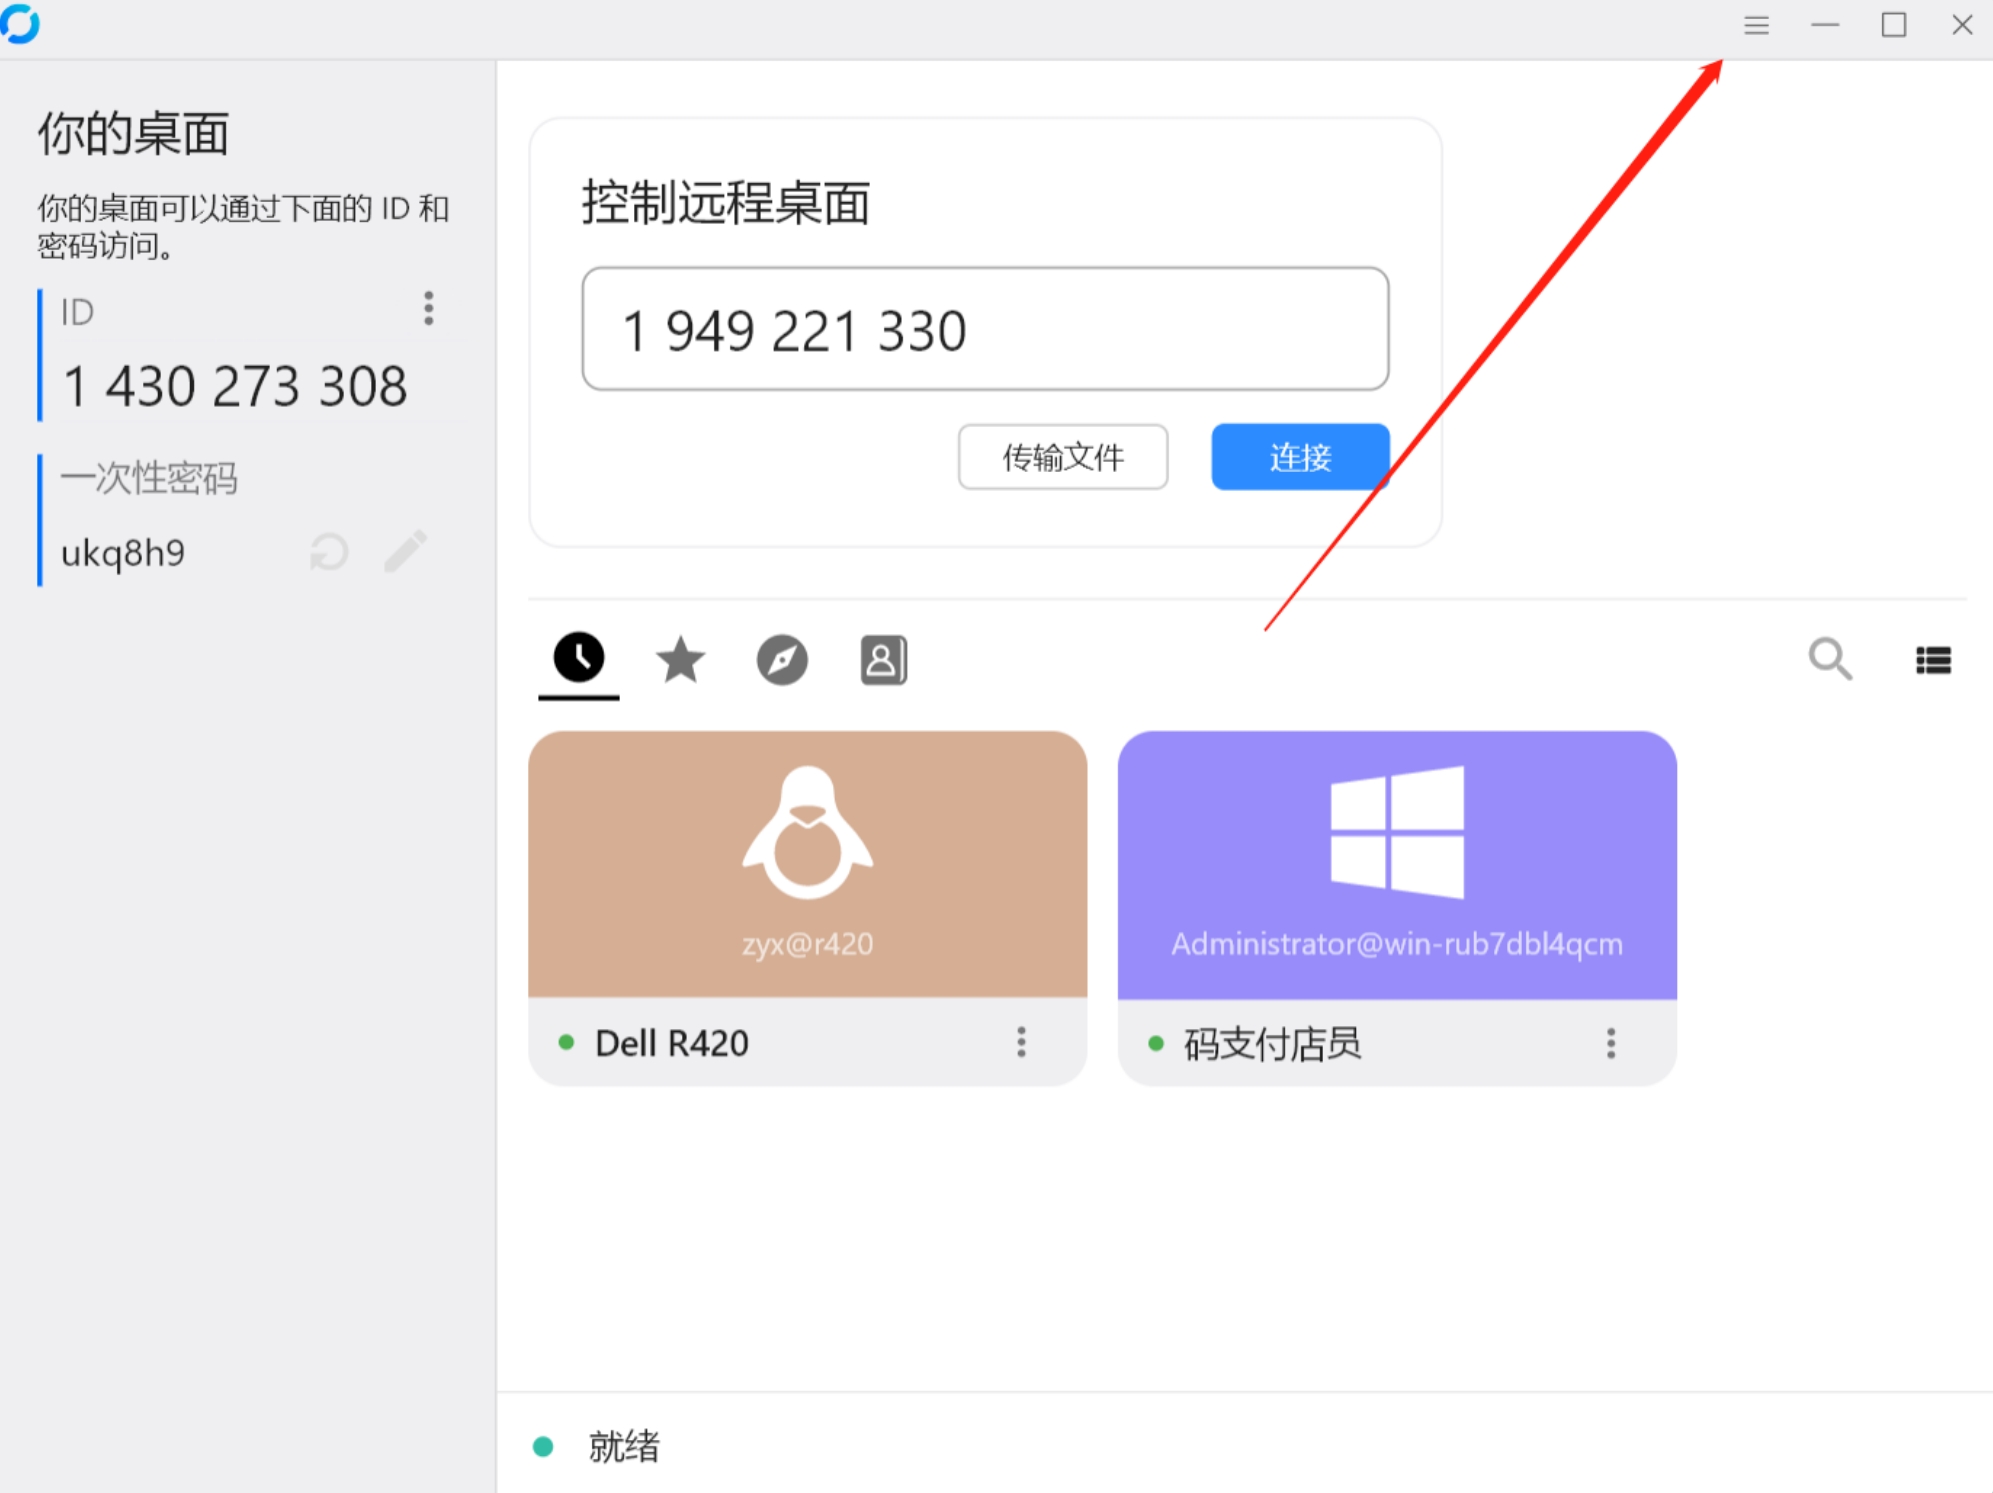Click the 一次性密码 label

[x=149, y=478]
